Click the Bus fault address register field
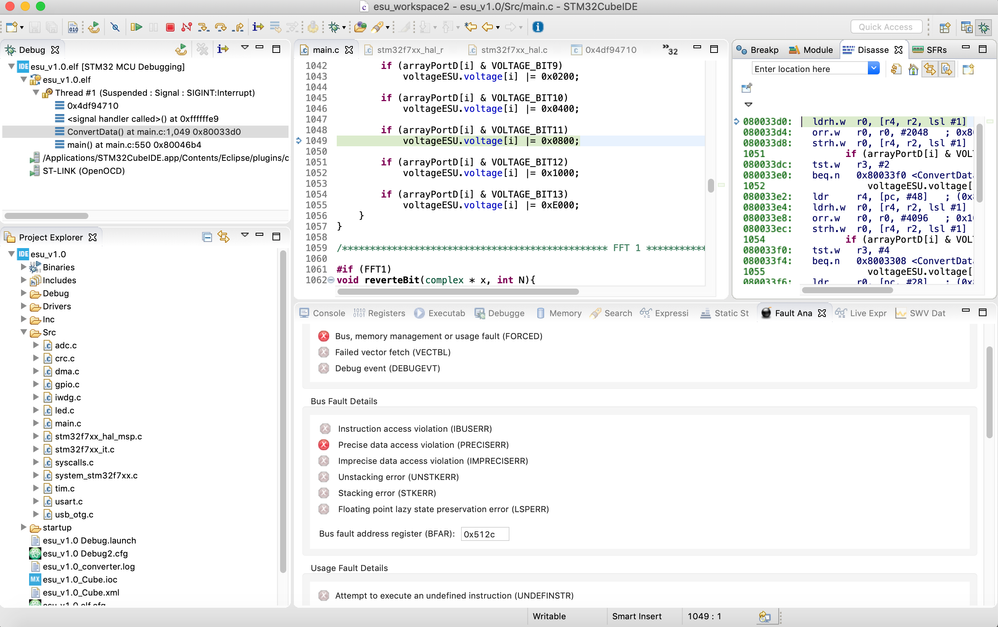 (484, 534)
